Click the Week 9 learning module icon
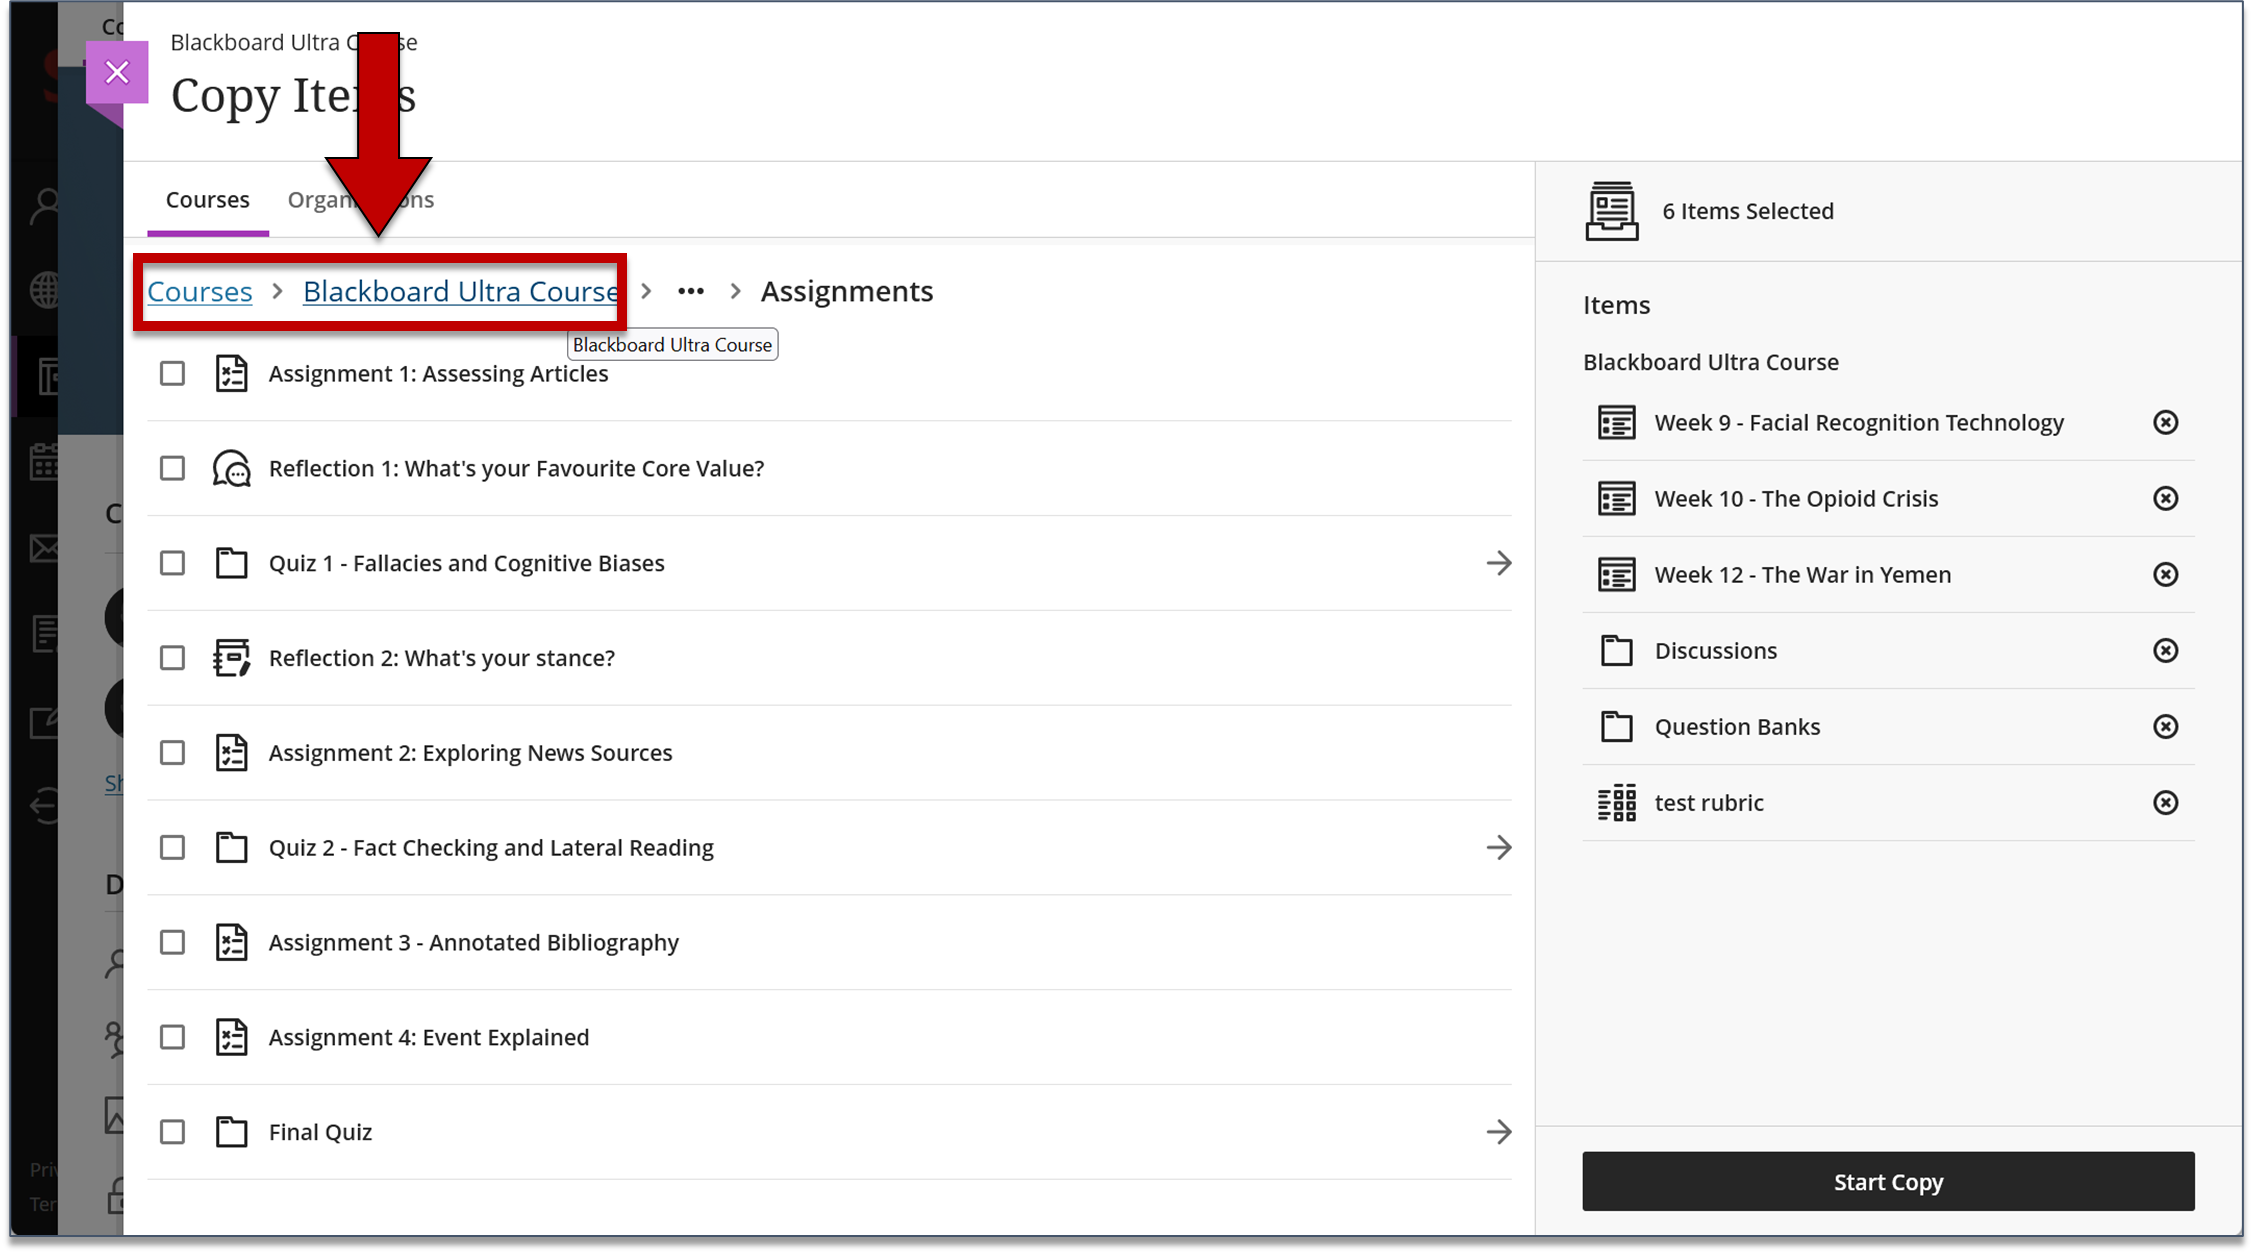 [1616, 422]
